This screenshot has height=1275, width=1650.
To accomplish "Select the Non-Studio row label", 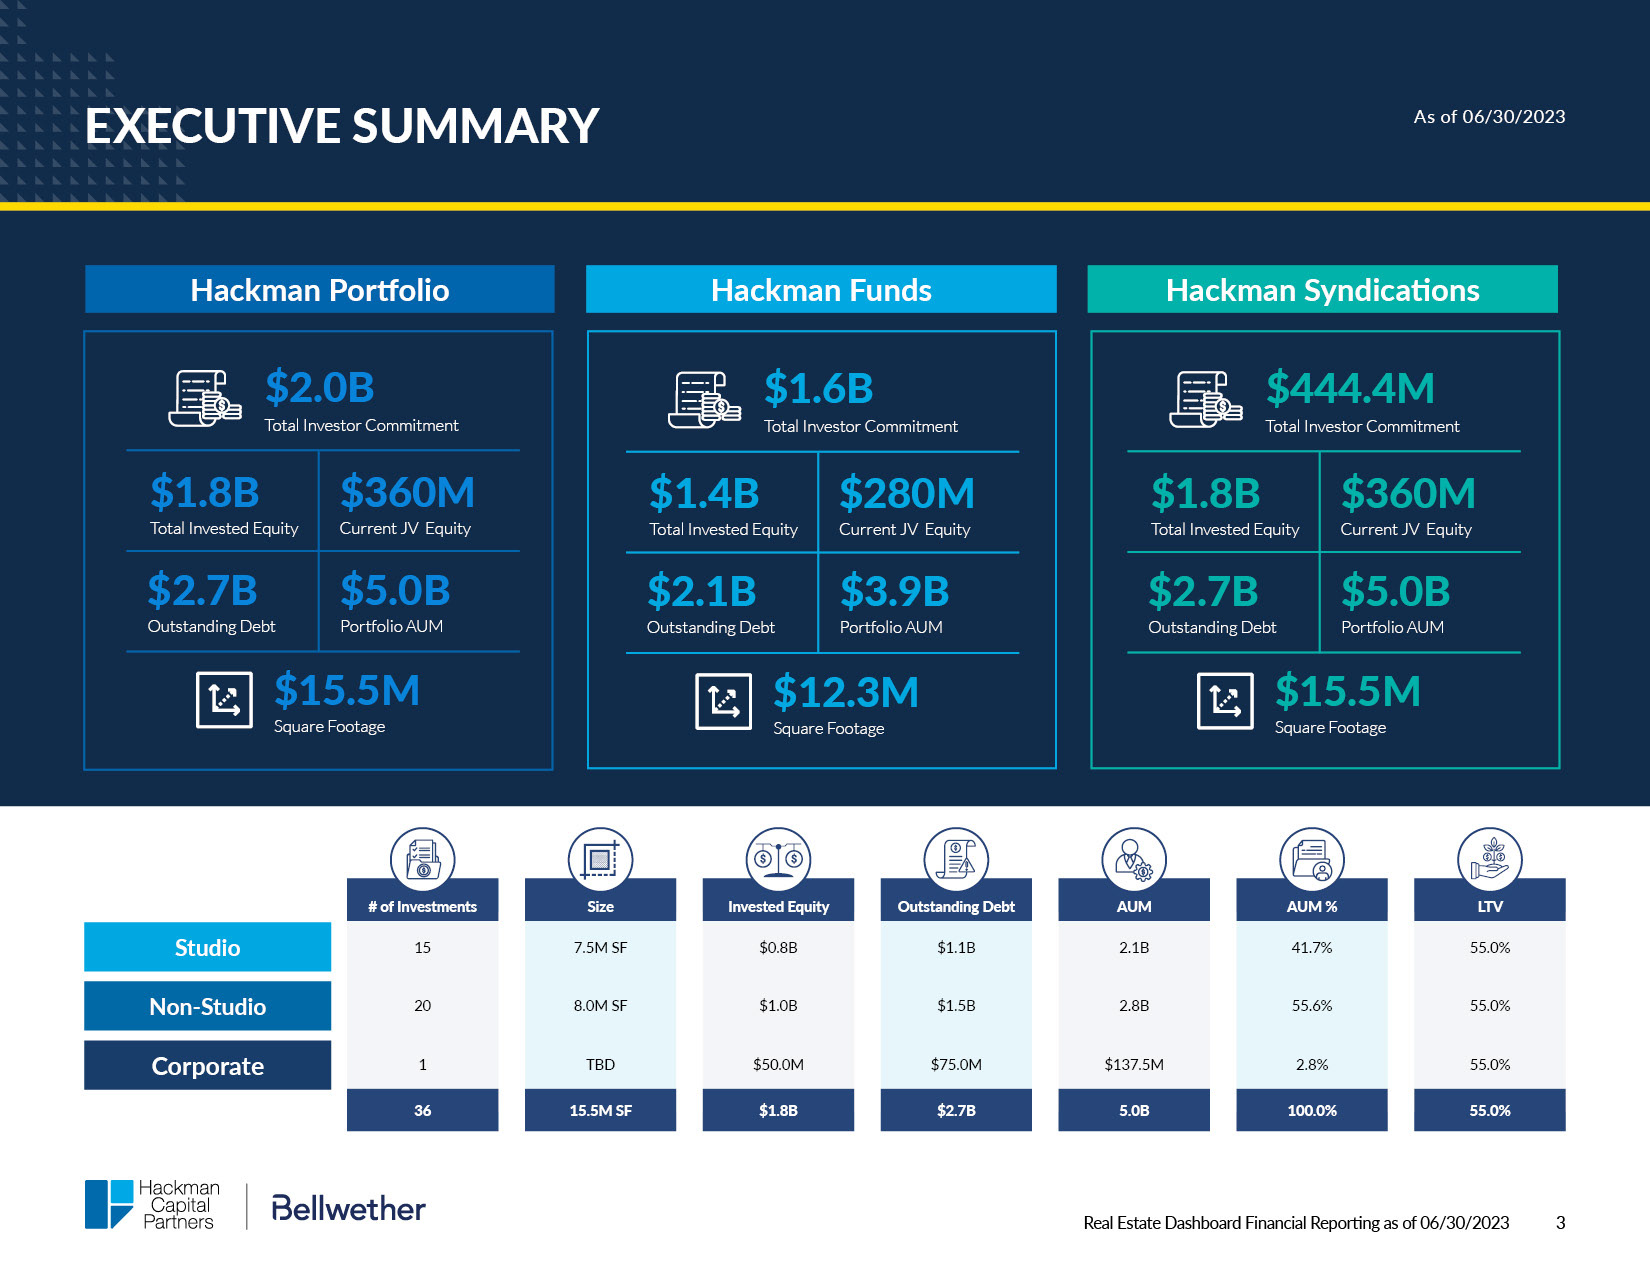I will (207, 1006).
